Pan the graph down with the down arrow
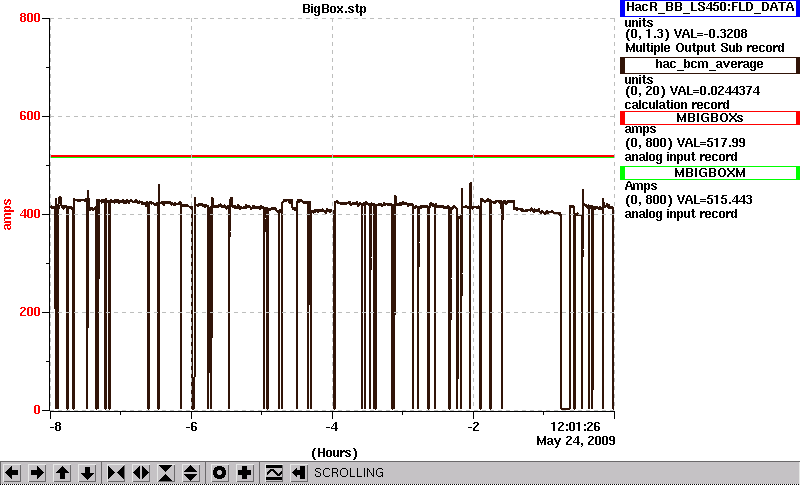800x485 pixels. 87,473
